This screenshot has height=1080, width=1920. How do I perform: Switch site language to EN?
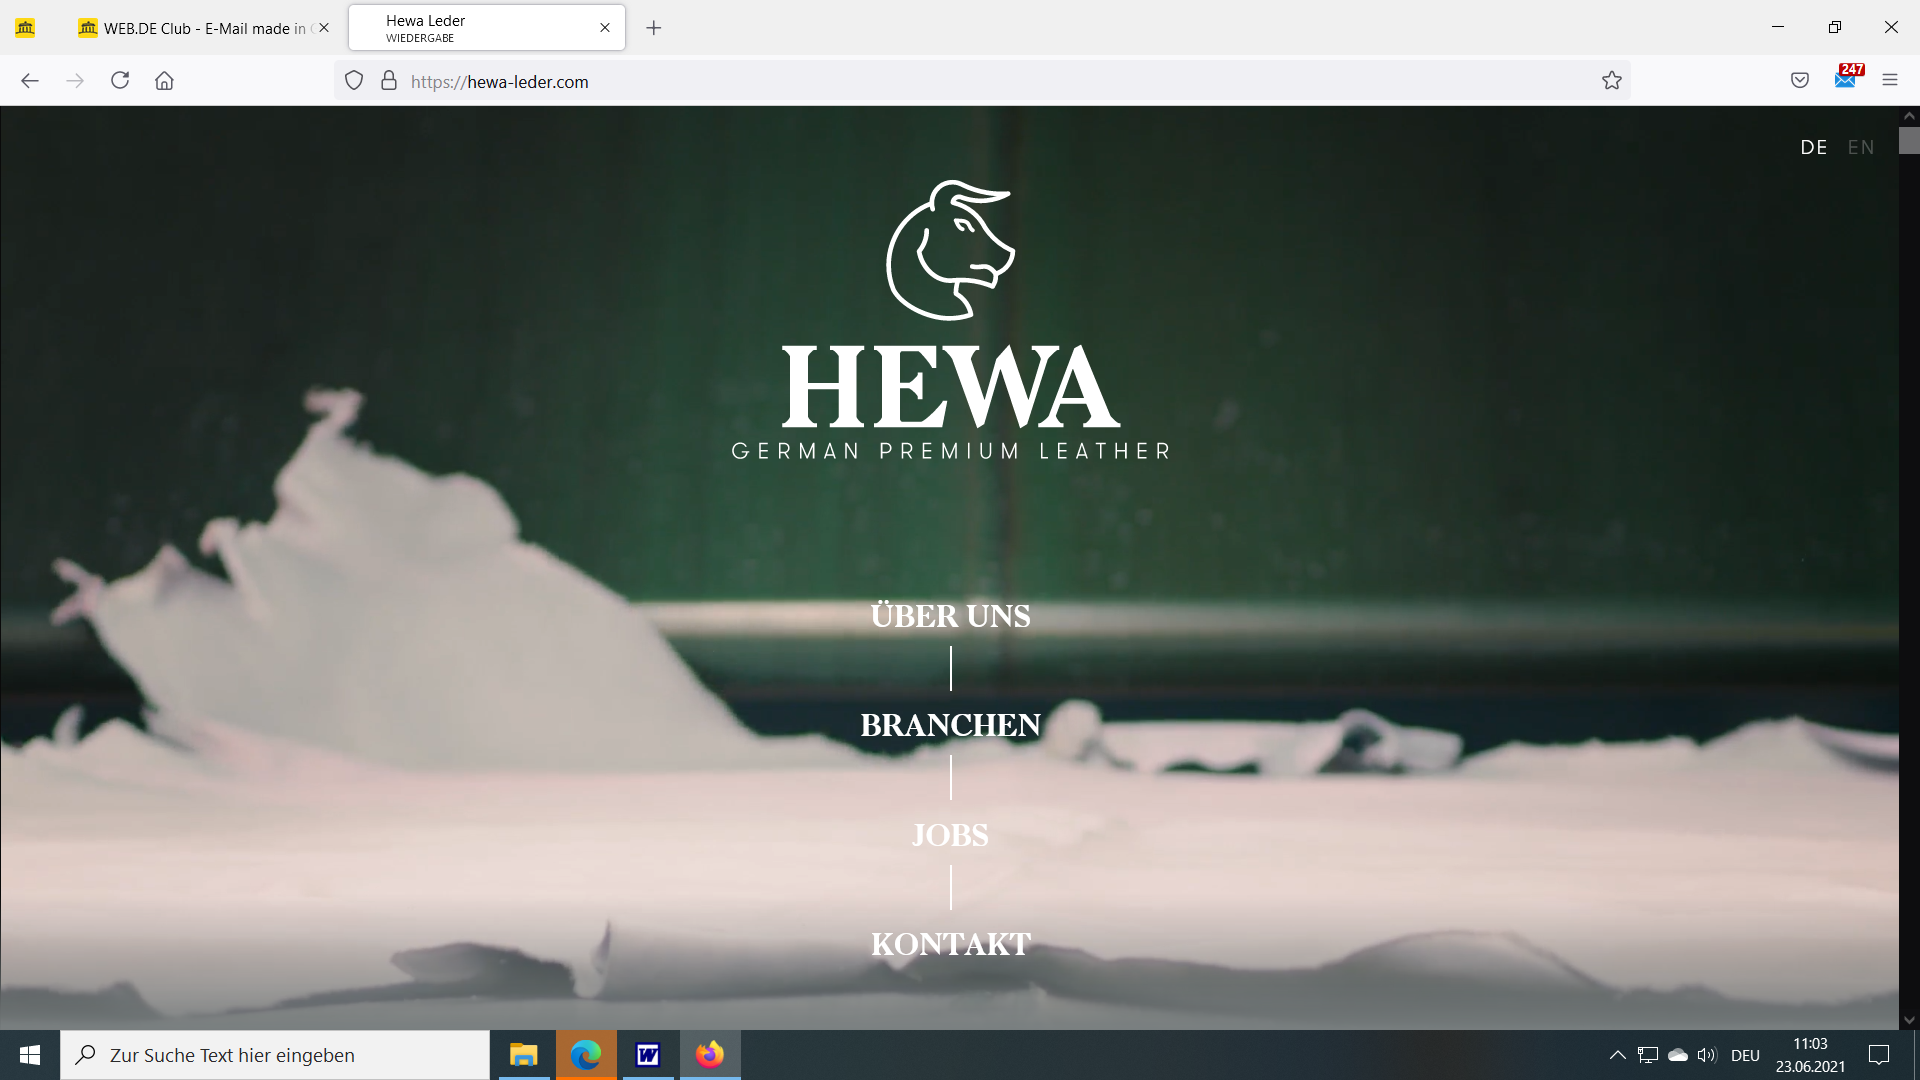click(1861, 148)
